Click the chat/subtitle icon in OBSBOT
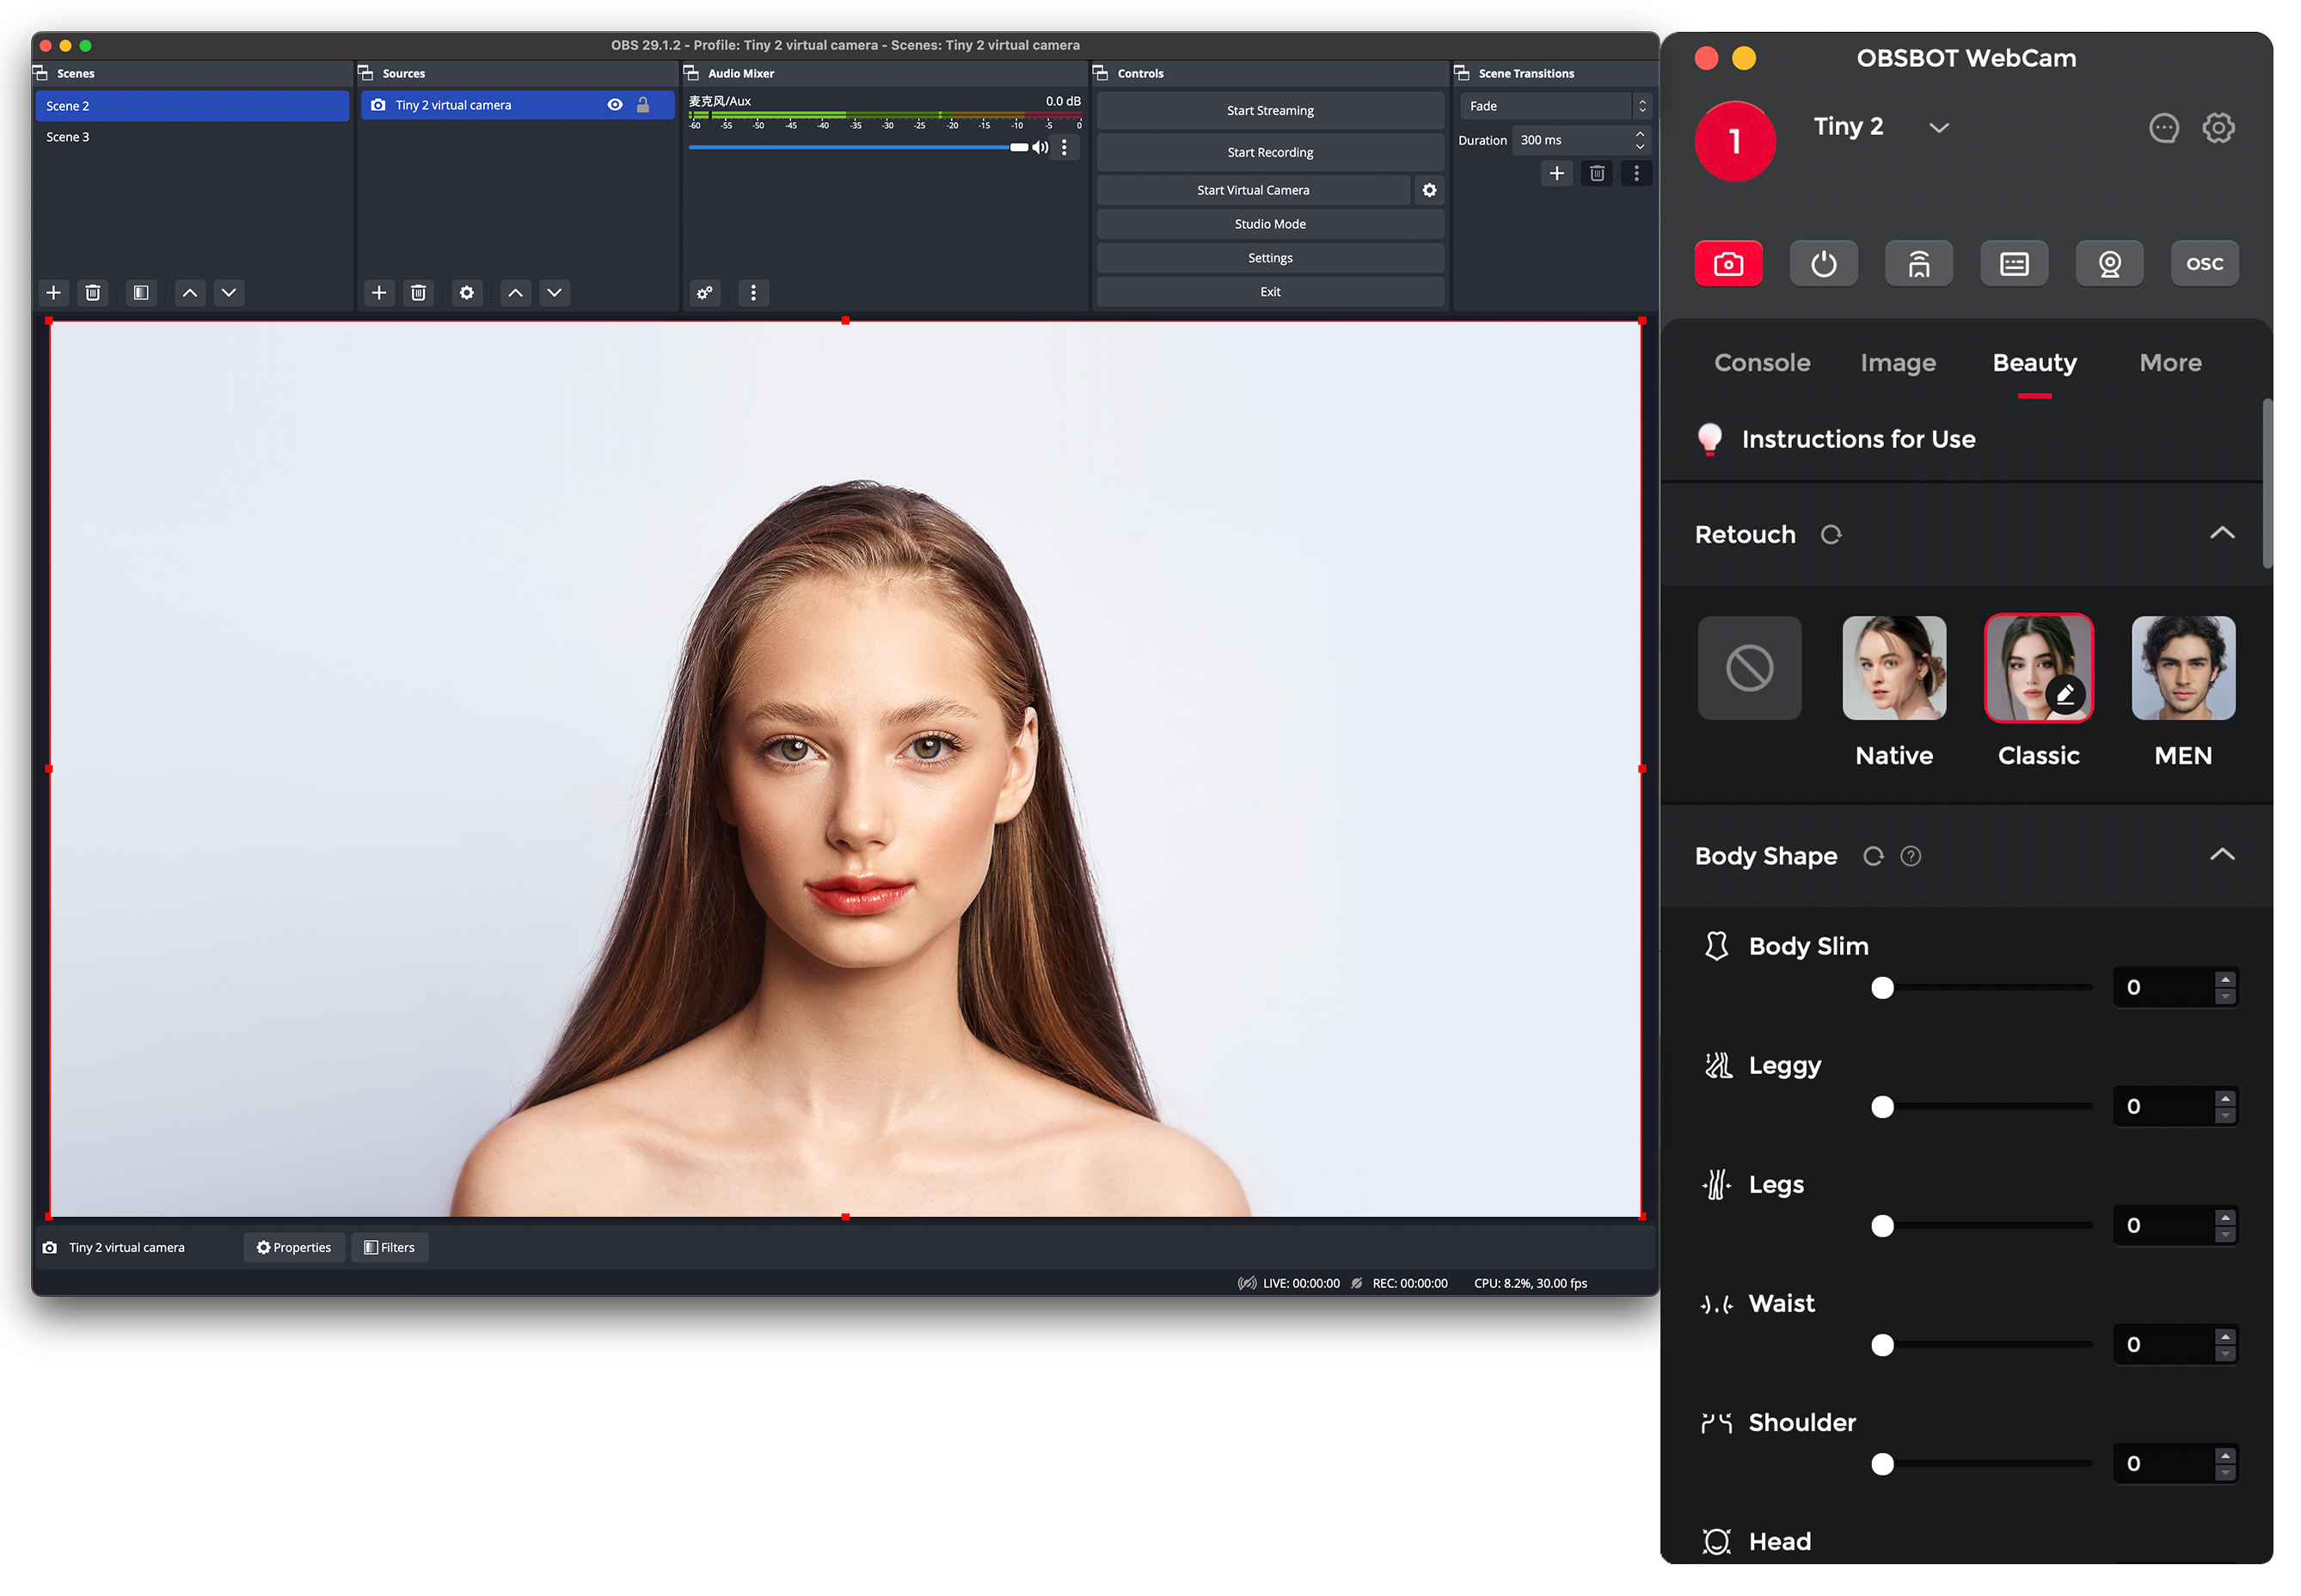2301x1596 pixels. pyautogui.click(x=2015, y=262)
